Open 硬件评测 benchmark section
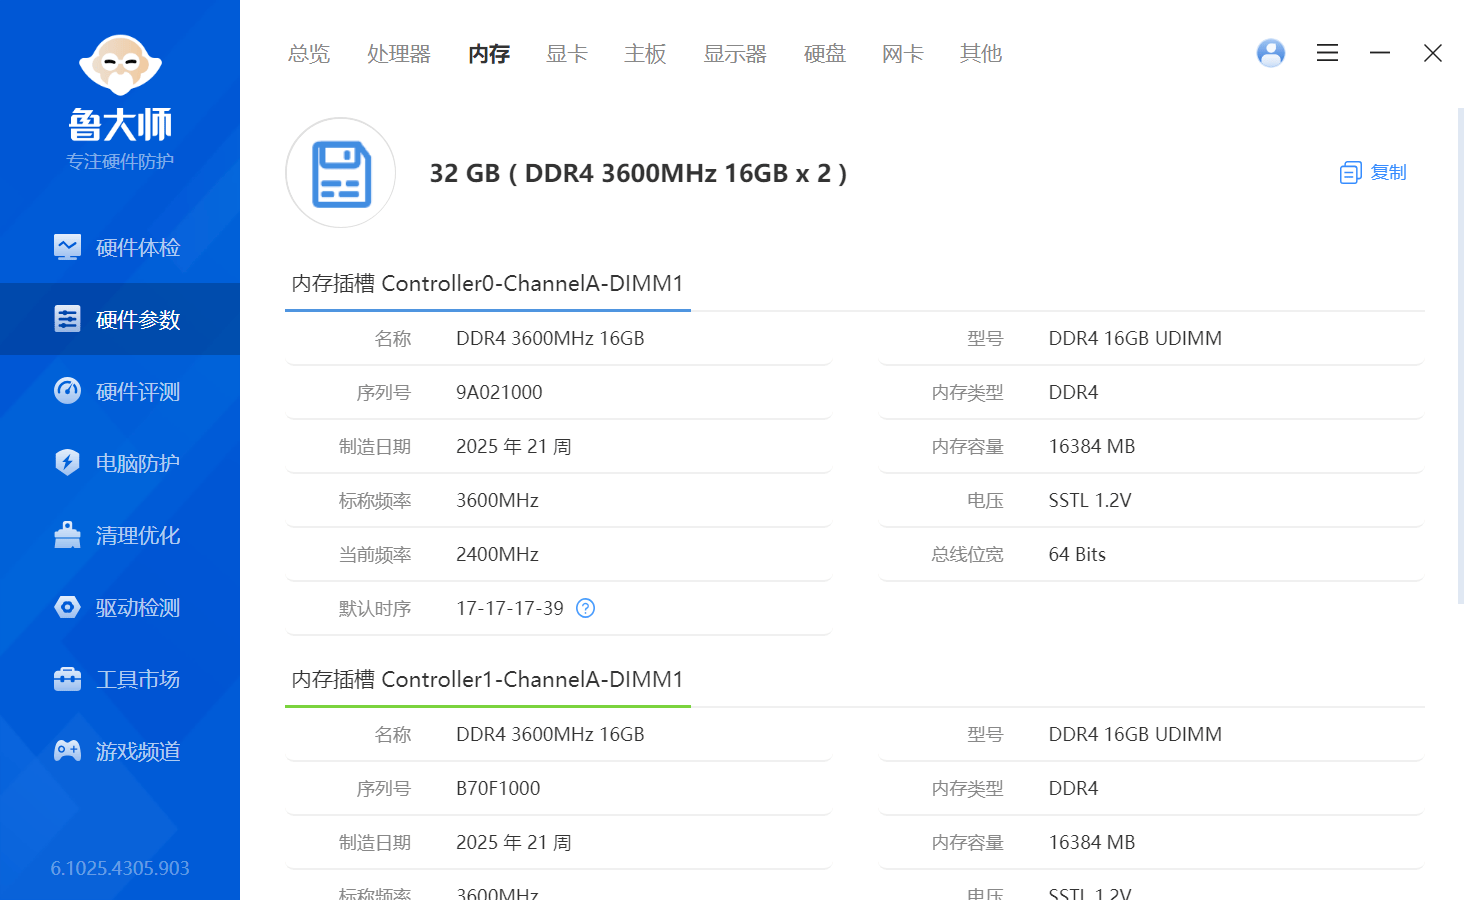The height and width of the screenshot is (900, 1470). click(120, 391)
